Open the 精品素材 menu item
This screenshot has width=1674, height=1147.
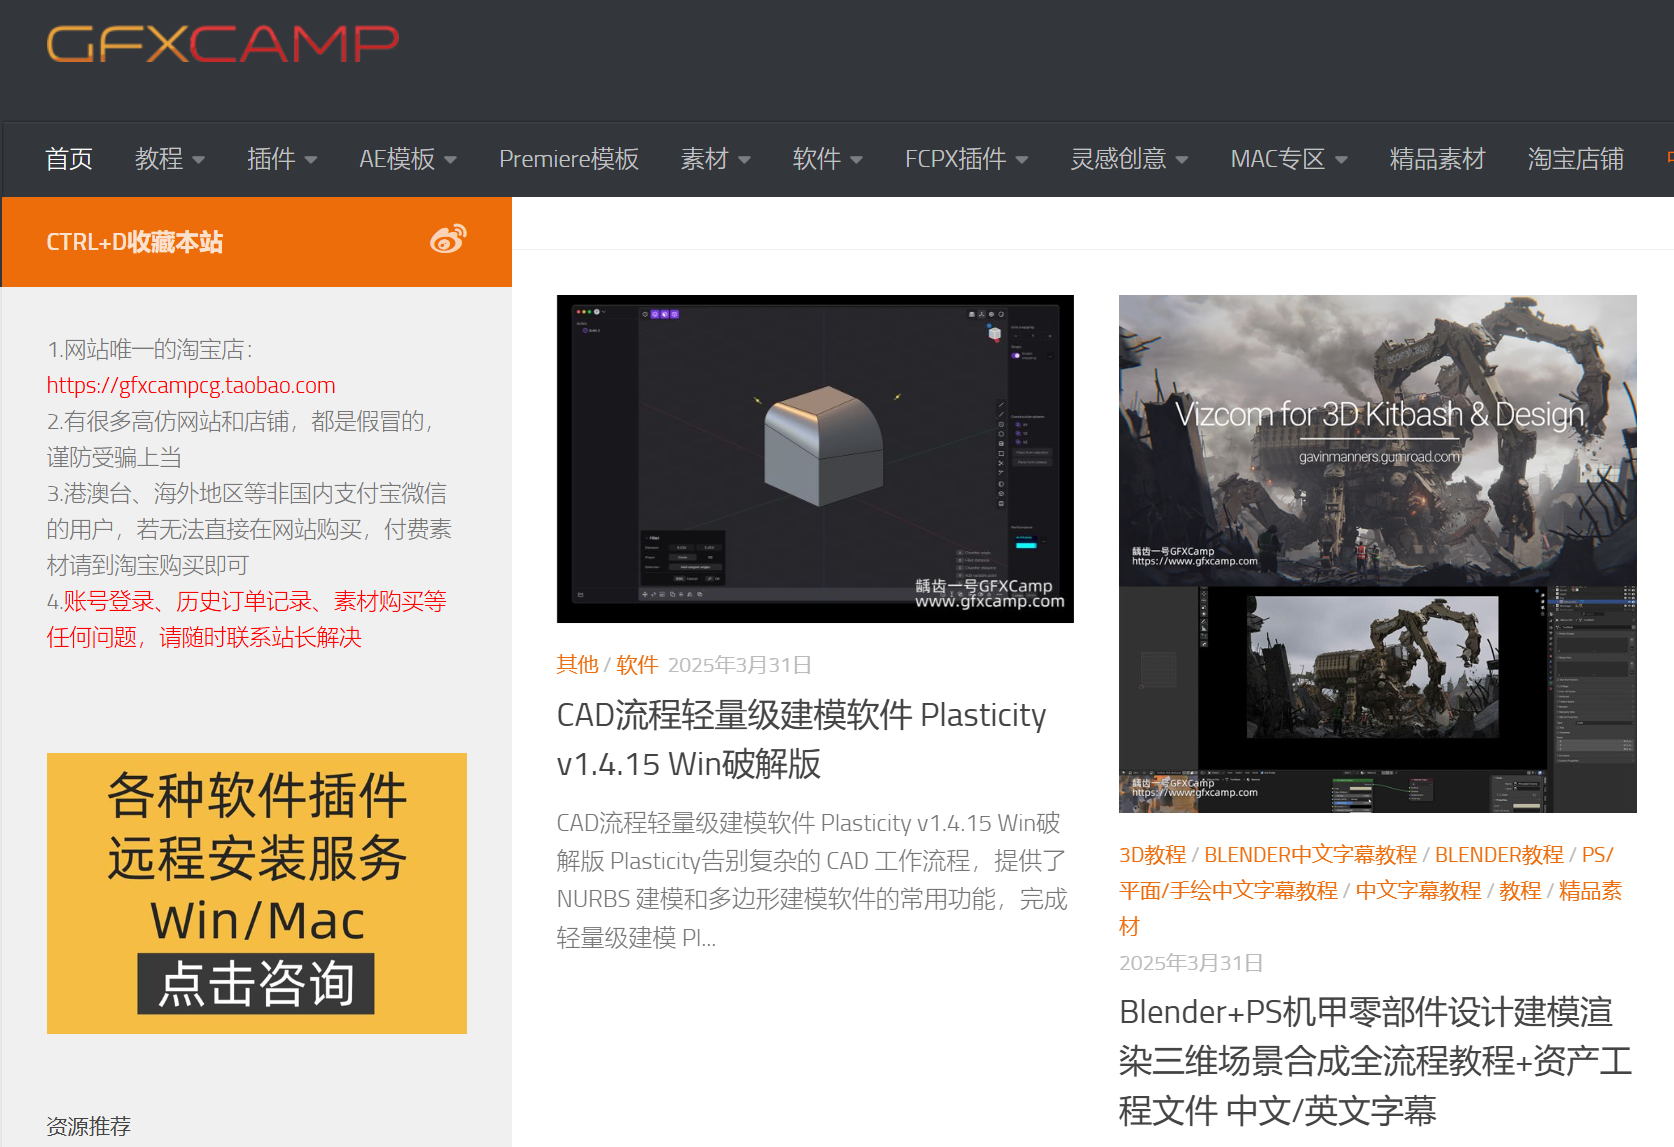click(1437, 159)
